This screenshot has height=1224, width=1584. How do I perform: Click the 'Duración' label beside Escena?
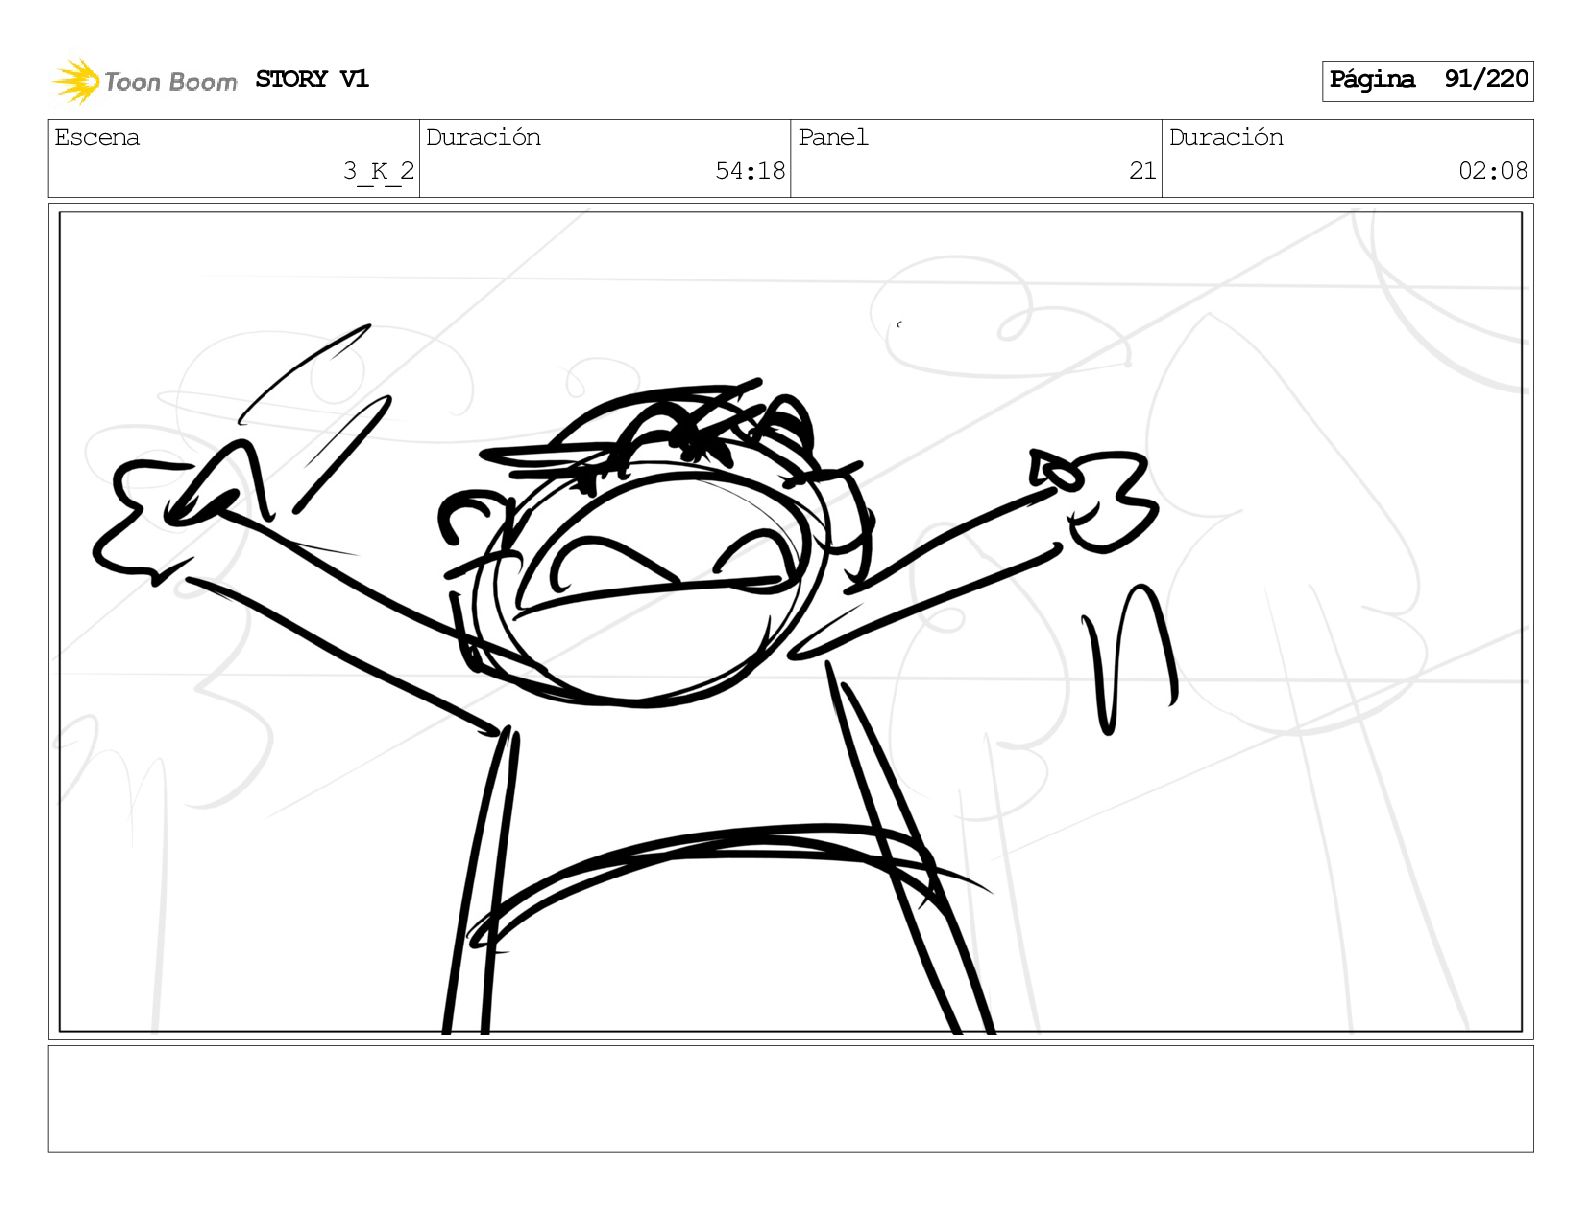pos(483,137)
